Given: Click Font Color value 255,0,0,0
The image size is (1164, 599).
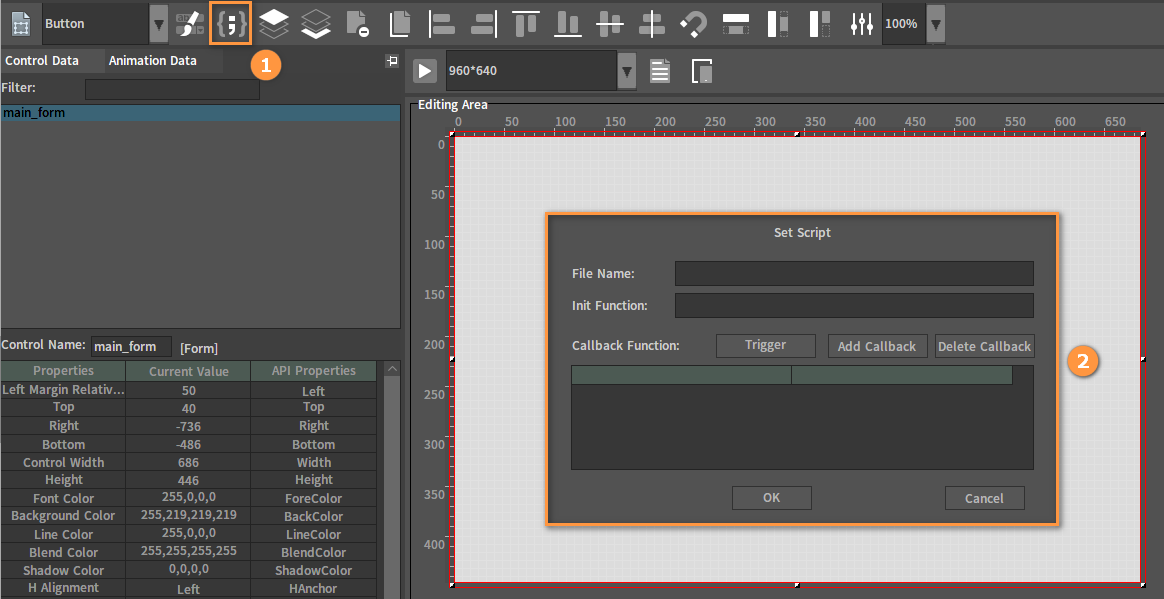Looking at the screenshot, I should point(189,497).
